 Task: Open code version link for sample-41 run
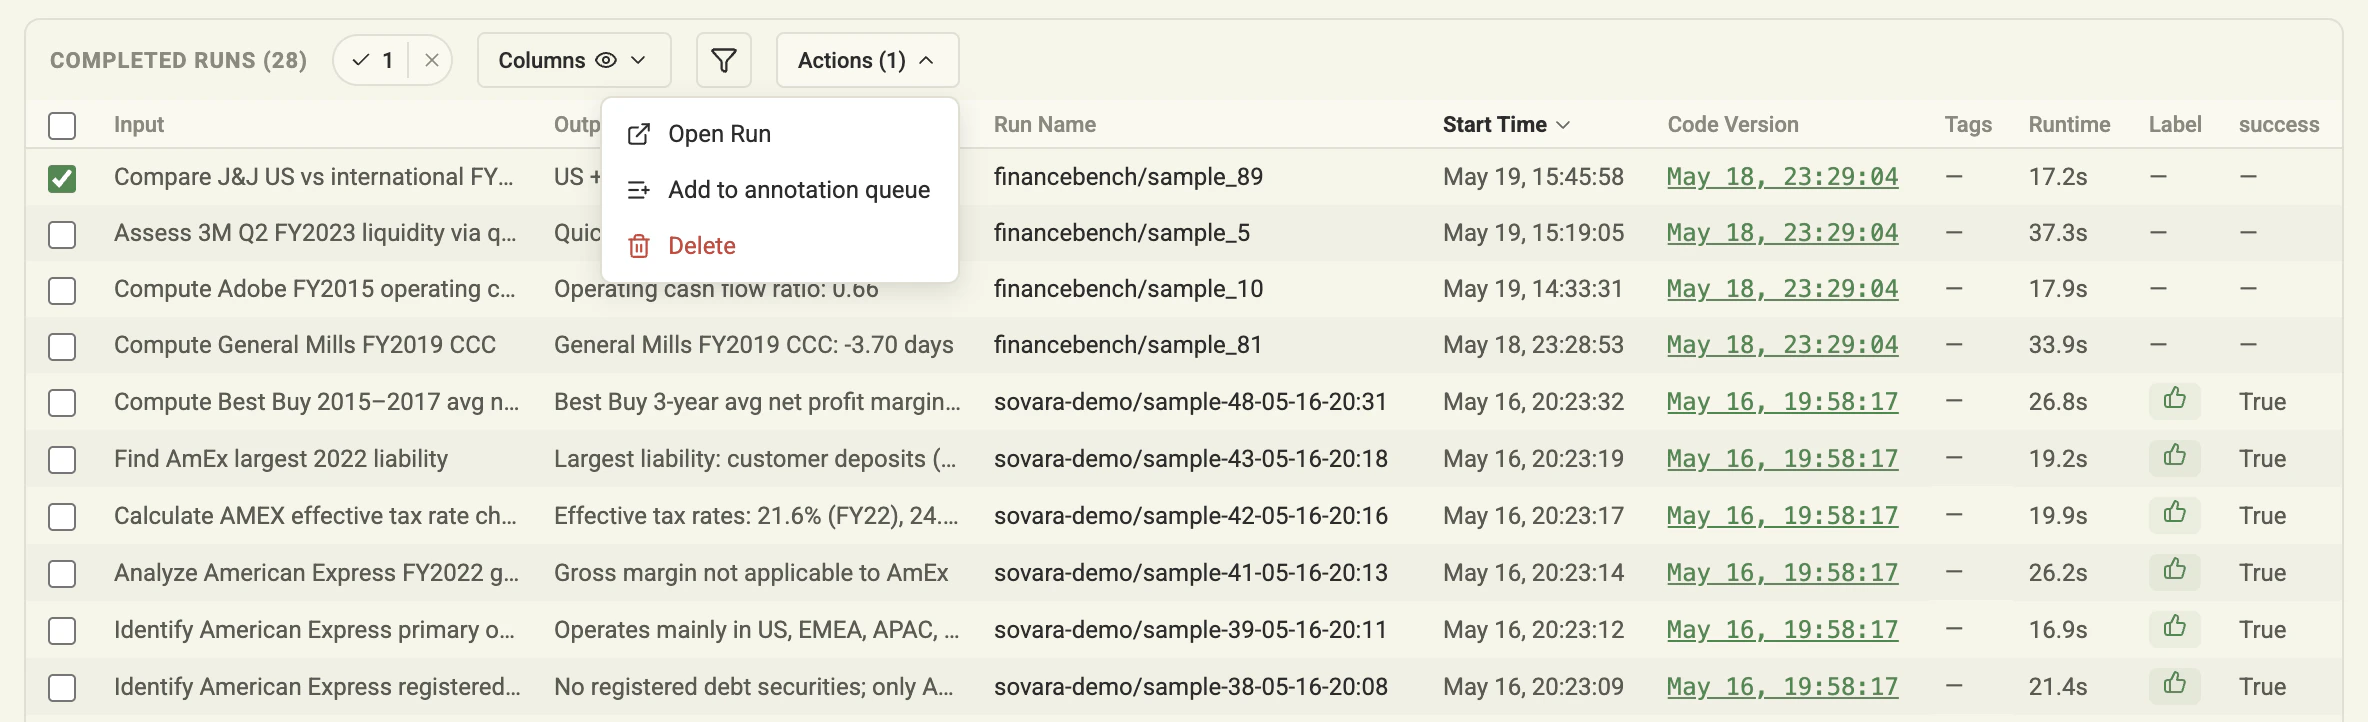tap(1782, 573)
